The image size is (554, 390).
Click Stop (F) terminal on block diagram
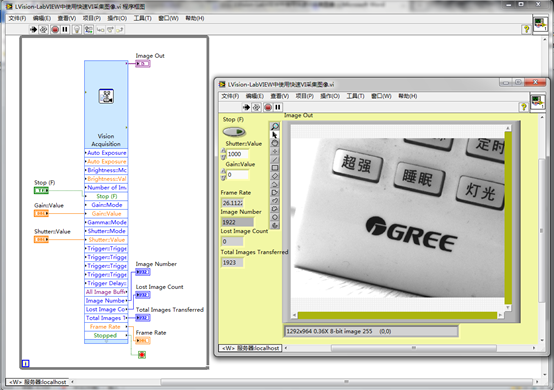pyautogui.click(x=41, y=191)
